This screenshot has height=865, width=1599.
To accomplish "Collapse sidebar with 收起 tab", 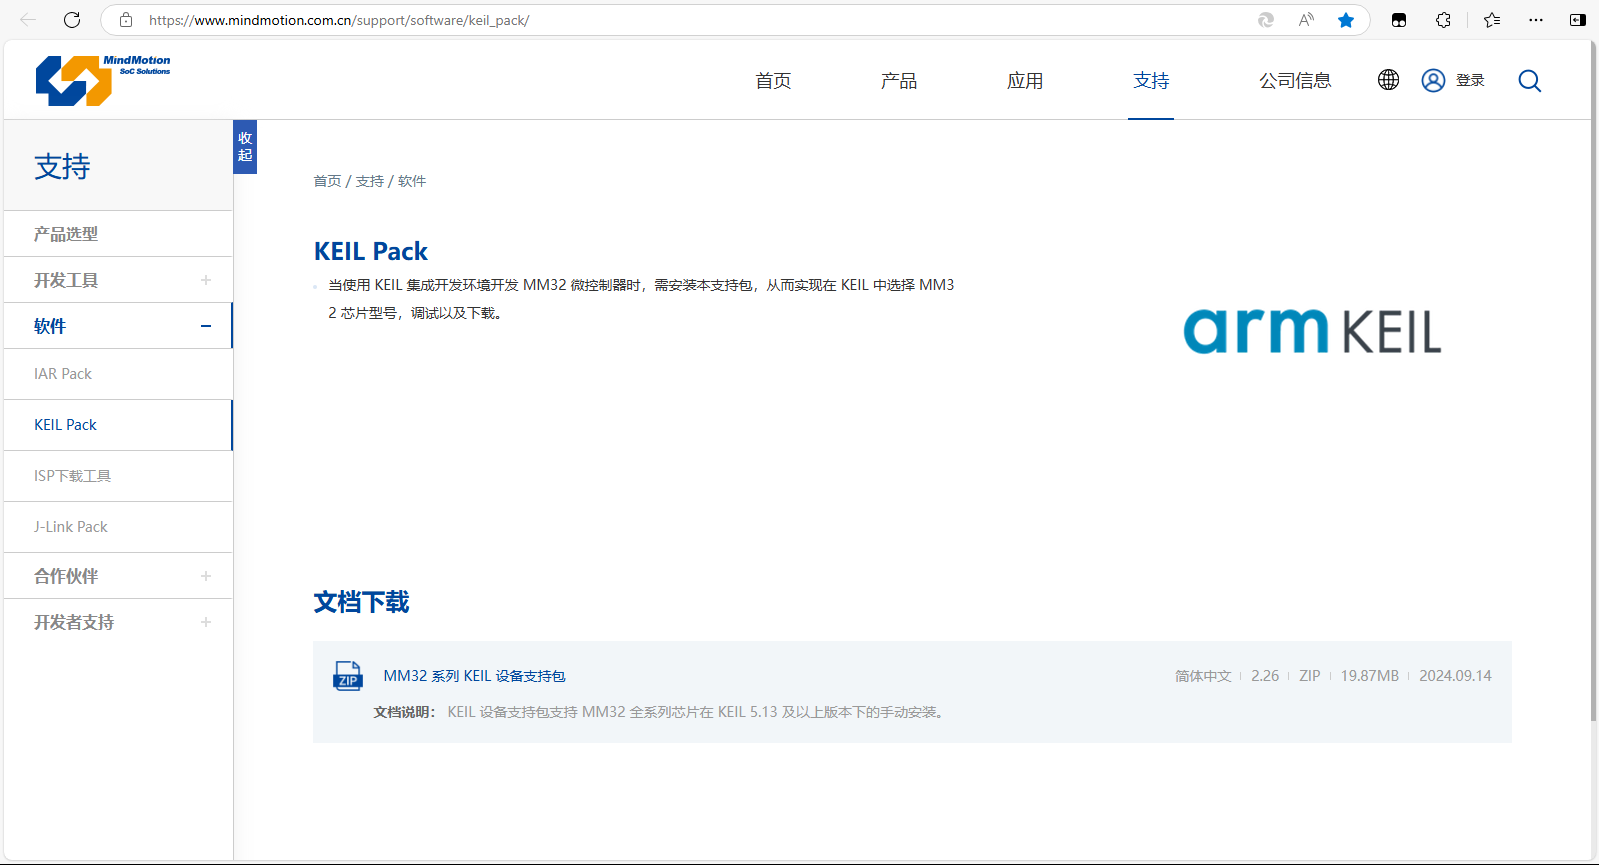I will click(245, 147).
